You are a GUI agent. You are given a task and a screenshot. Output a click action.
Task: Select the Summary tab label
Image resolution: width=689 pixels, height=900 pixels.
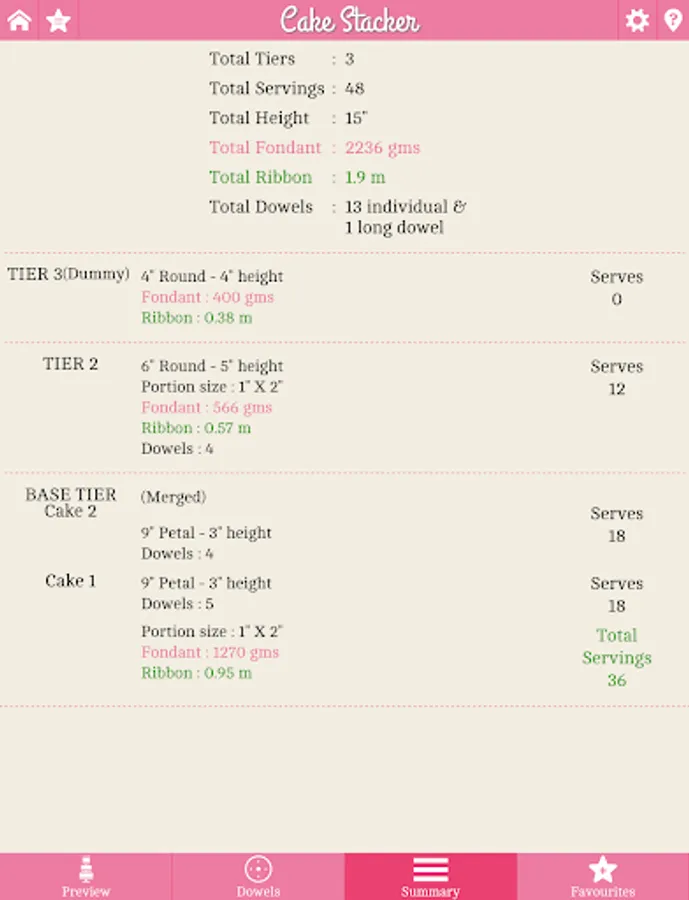point(430,891)
